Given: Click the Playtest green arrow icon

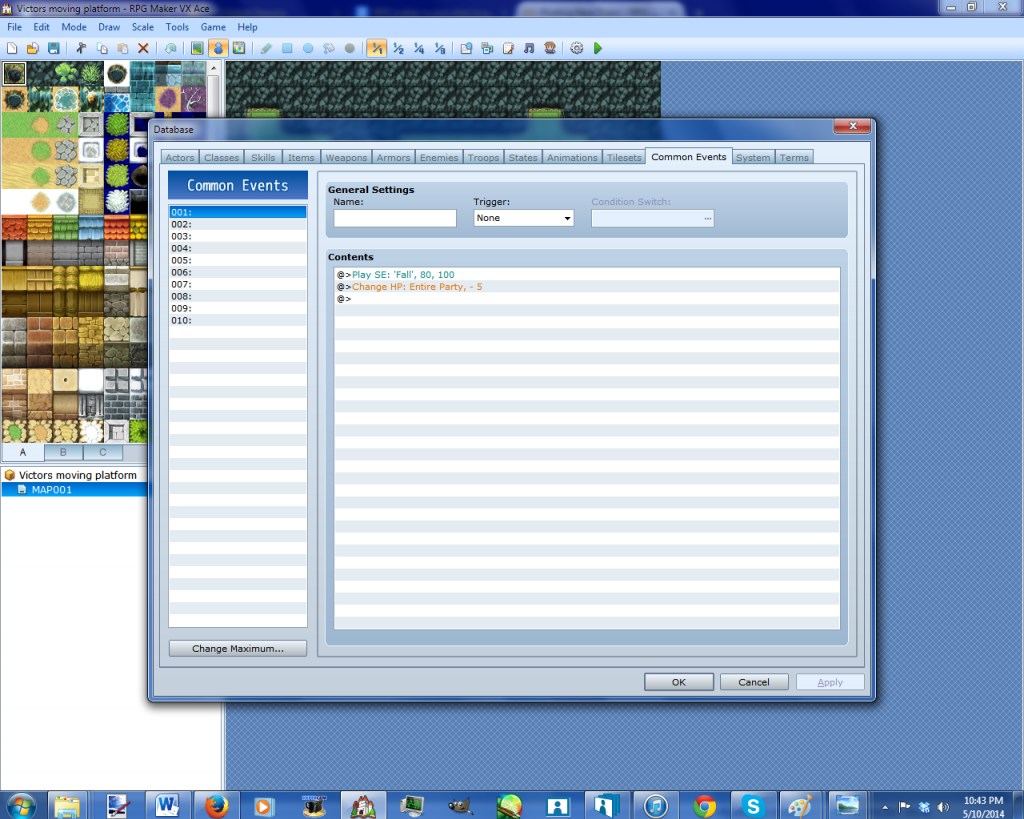Looking at the screenshot, I should point(598,48).
